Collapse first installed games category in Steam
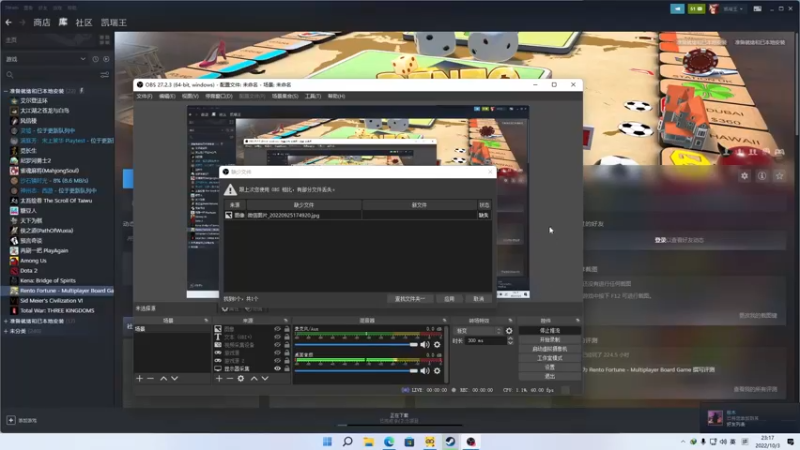Viewport: 800px width, 450px height. pyautogui.click(x=6, y=91)
